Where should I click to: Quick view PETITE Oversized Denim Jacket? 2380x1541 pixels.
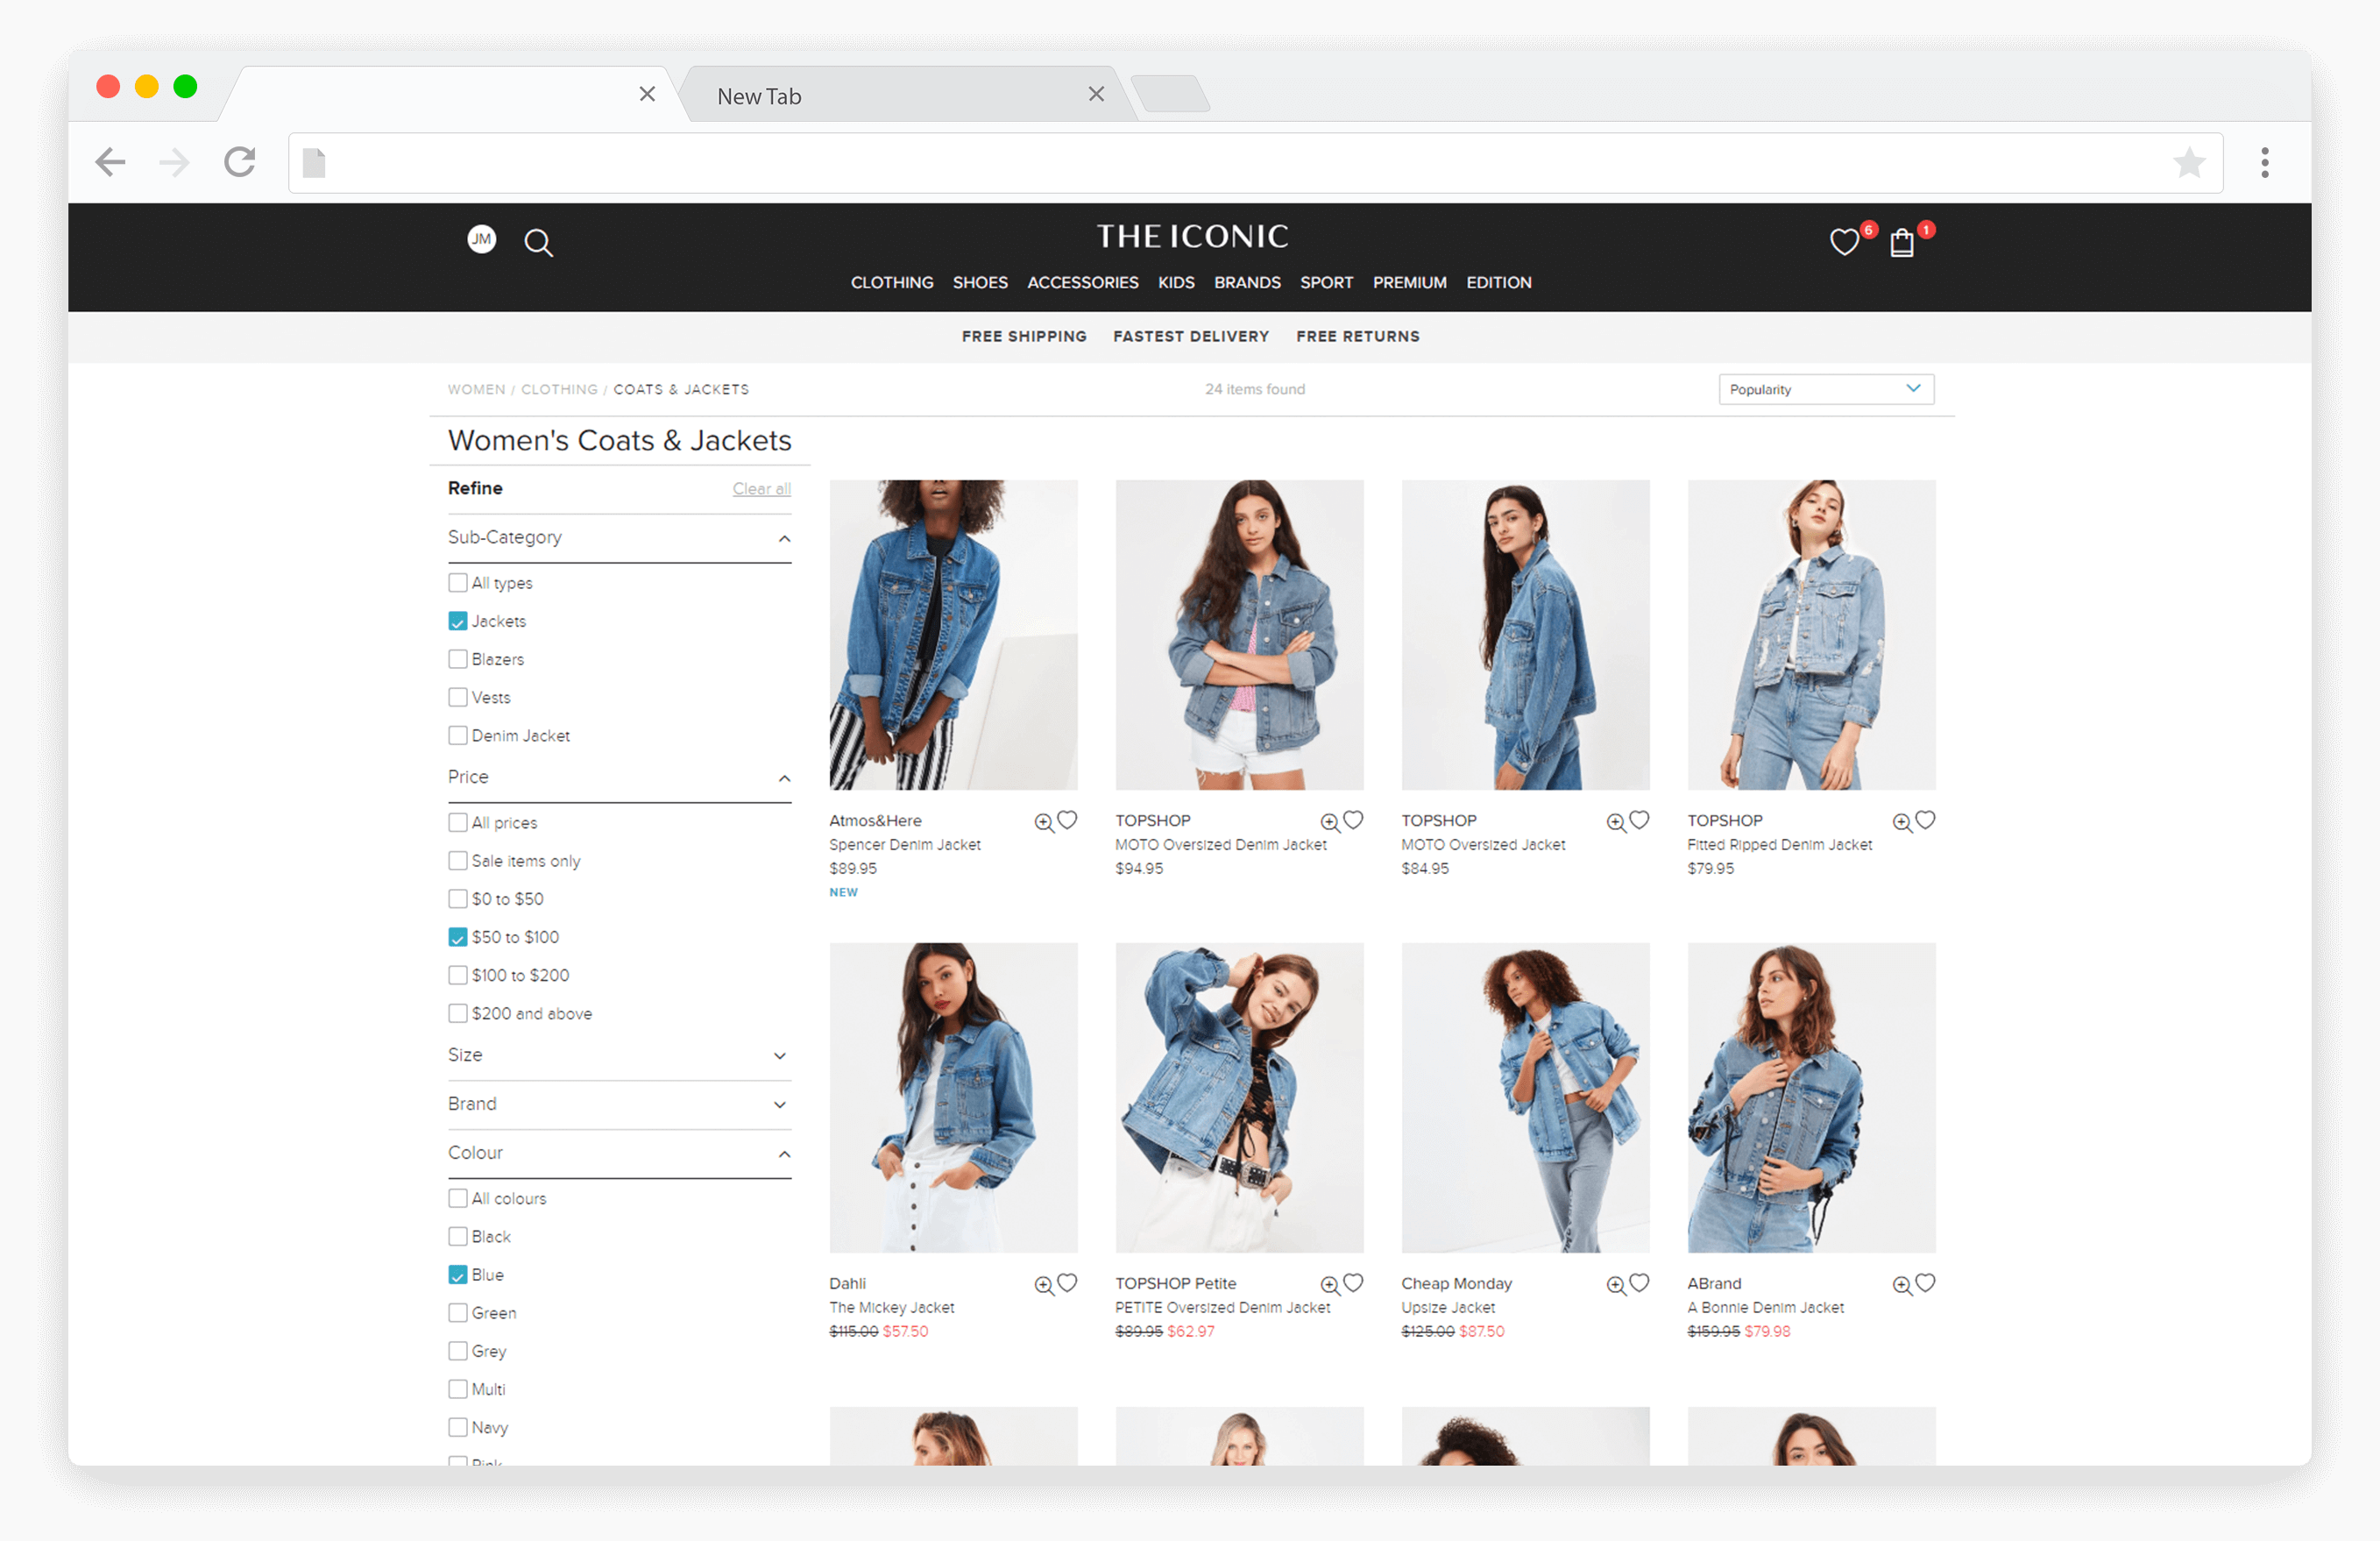click(1330, 1285)
